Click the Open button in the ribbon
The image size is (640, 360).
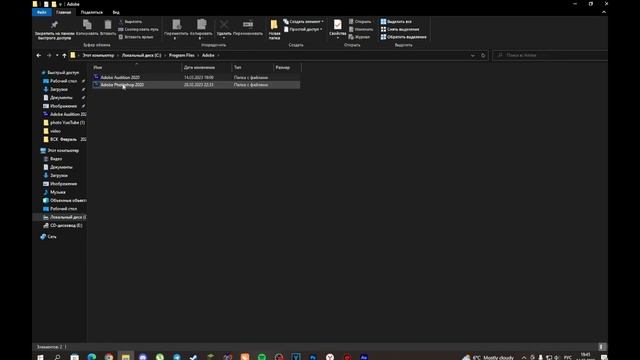click(360, 22)
